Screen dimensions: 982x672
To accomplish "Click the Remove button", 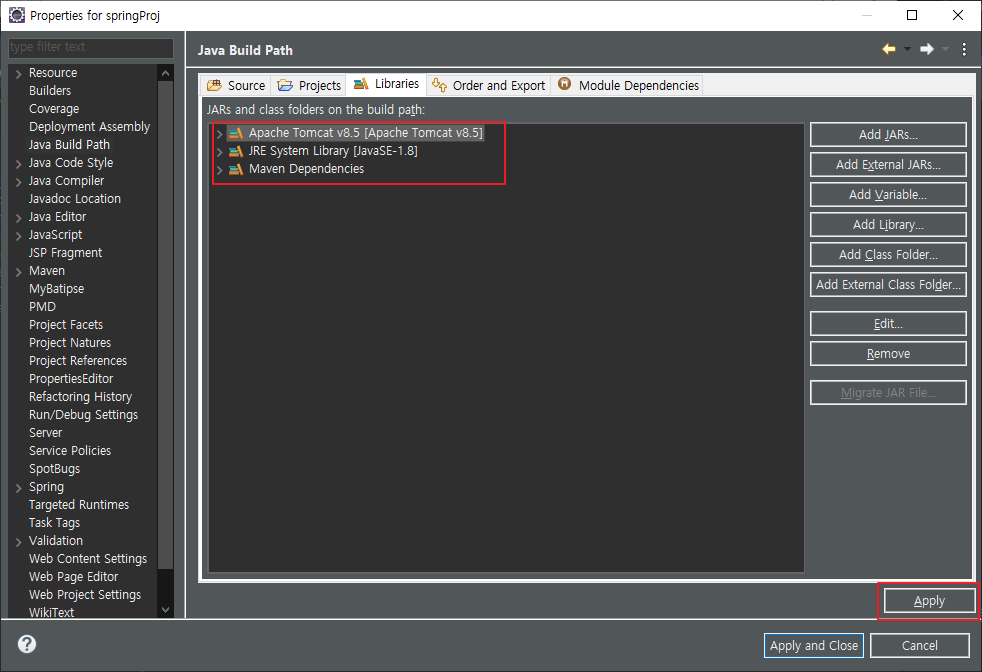I will coord(888,354).
